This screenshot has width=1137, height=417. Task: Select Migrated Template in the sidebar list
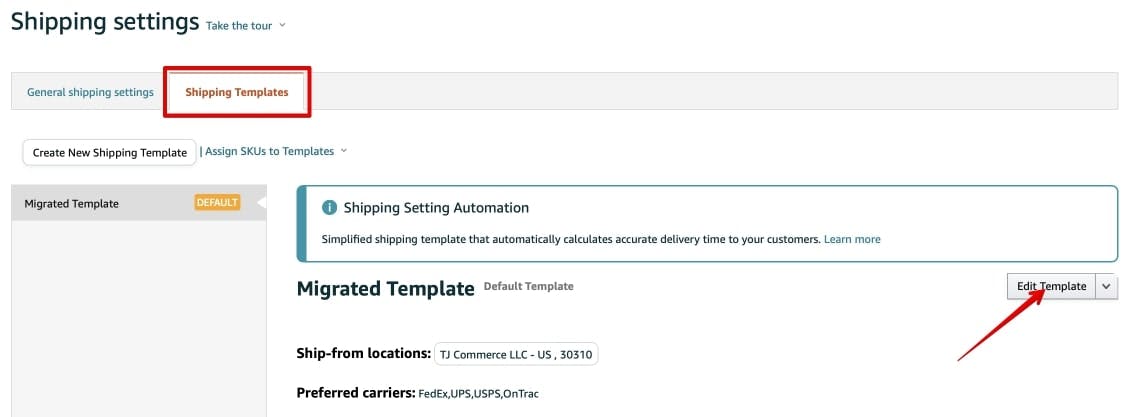click(x=72, y=203)
